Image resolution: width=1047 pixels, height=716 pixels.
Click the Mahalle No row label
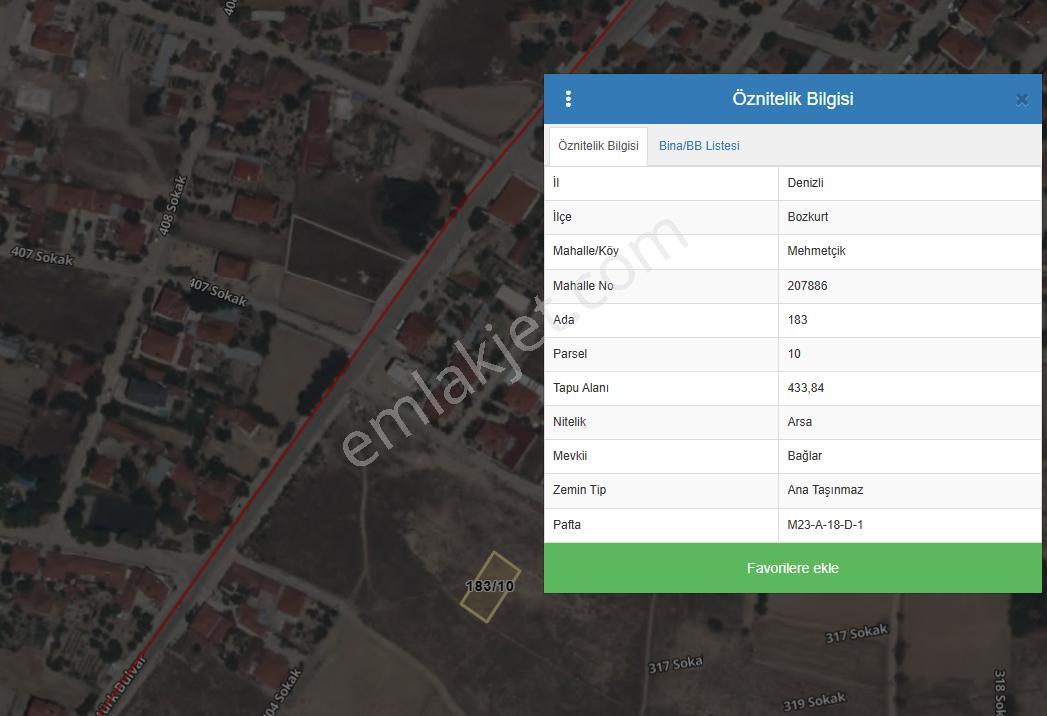[x=583, y=286]
